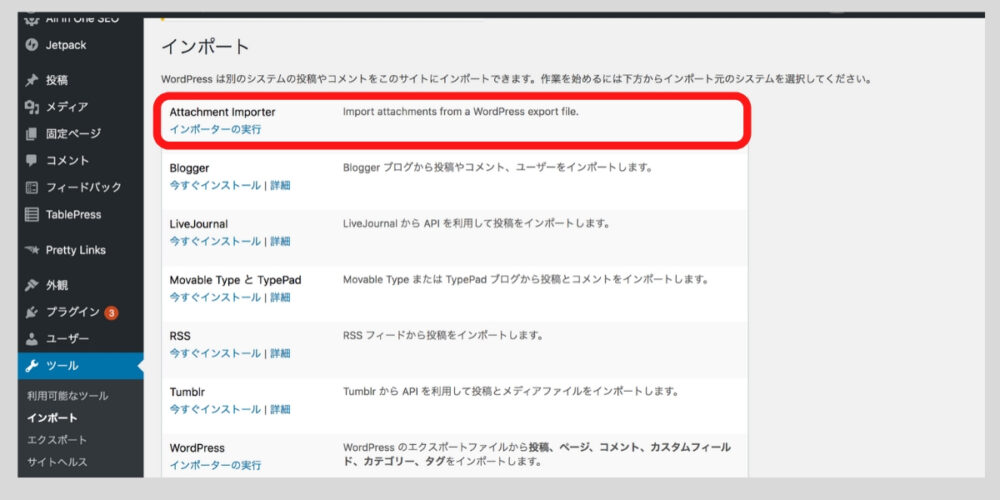Click 詳細 link under LiveJournal
This screenshot has height=500, width=1000.
point(280,242)
